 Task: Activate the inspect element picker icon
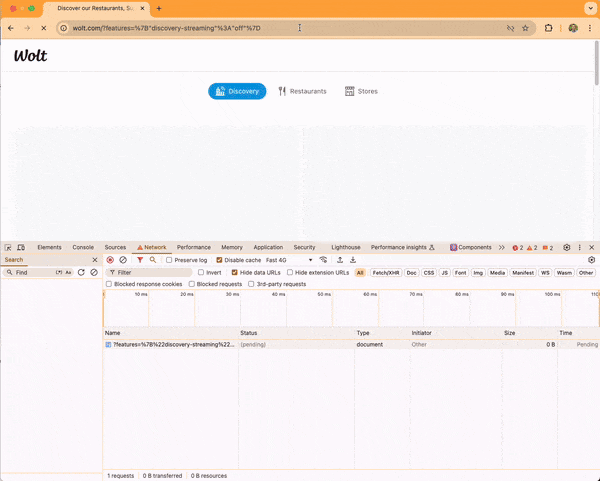pyautogui.click(x=8, y=248)
